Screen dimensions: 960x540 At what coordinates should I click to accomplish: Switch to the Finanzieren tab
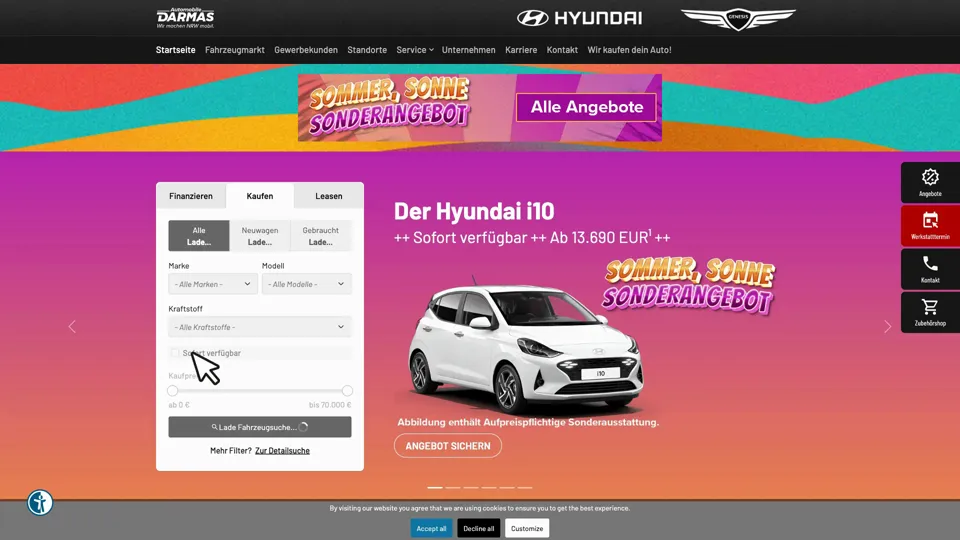tap(191, 196)
